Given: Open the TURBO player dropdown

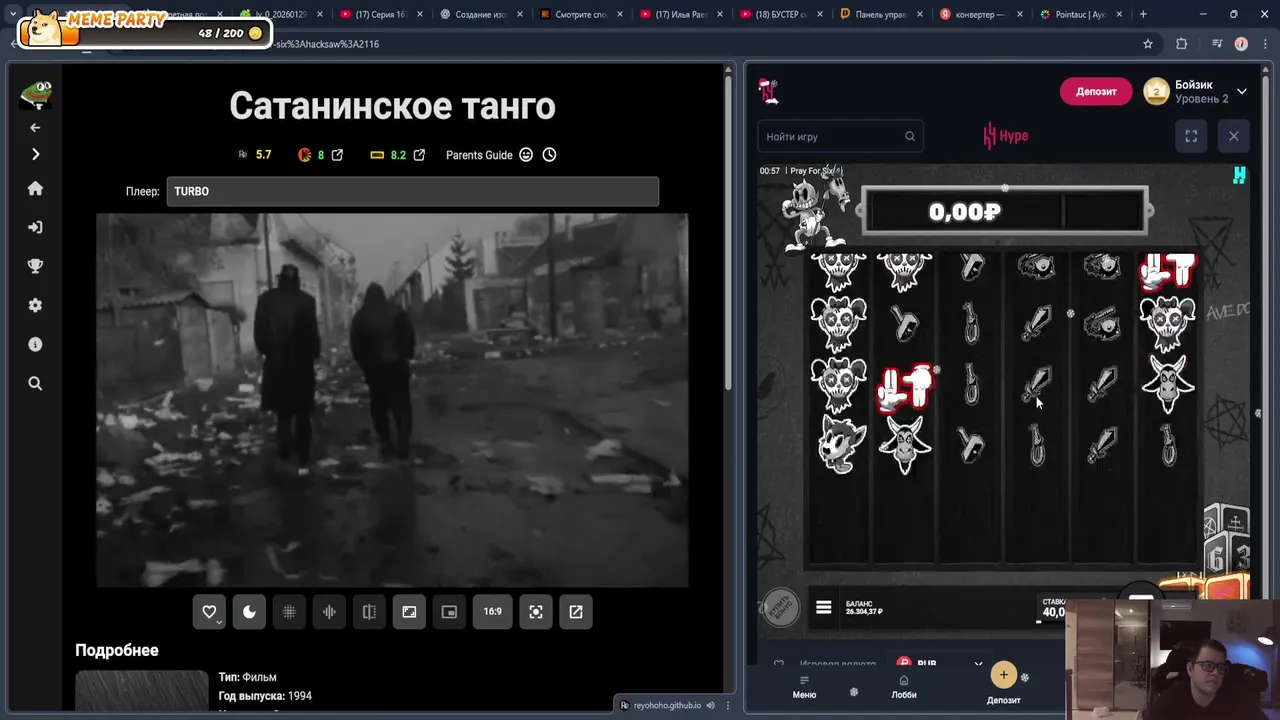Looking at the screenshot, I should [412, 191].
